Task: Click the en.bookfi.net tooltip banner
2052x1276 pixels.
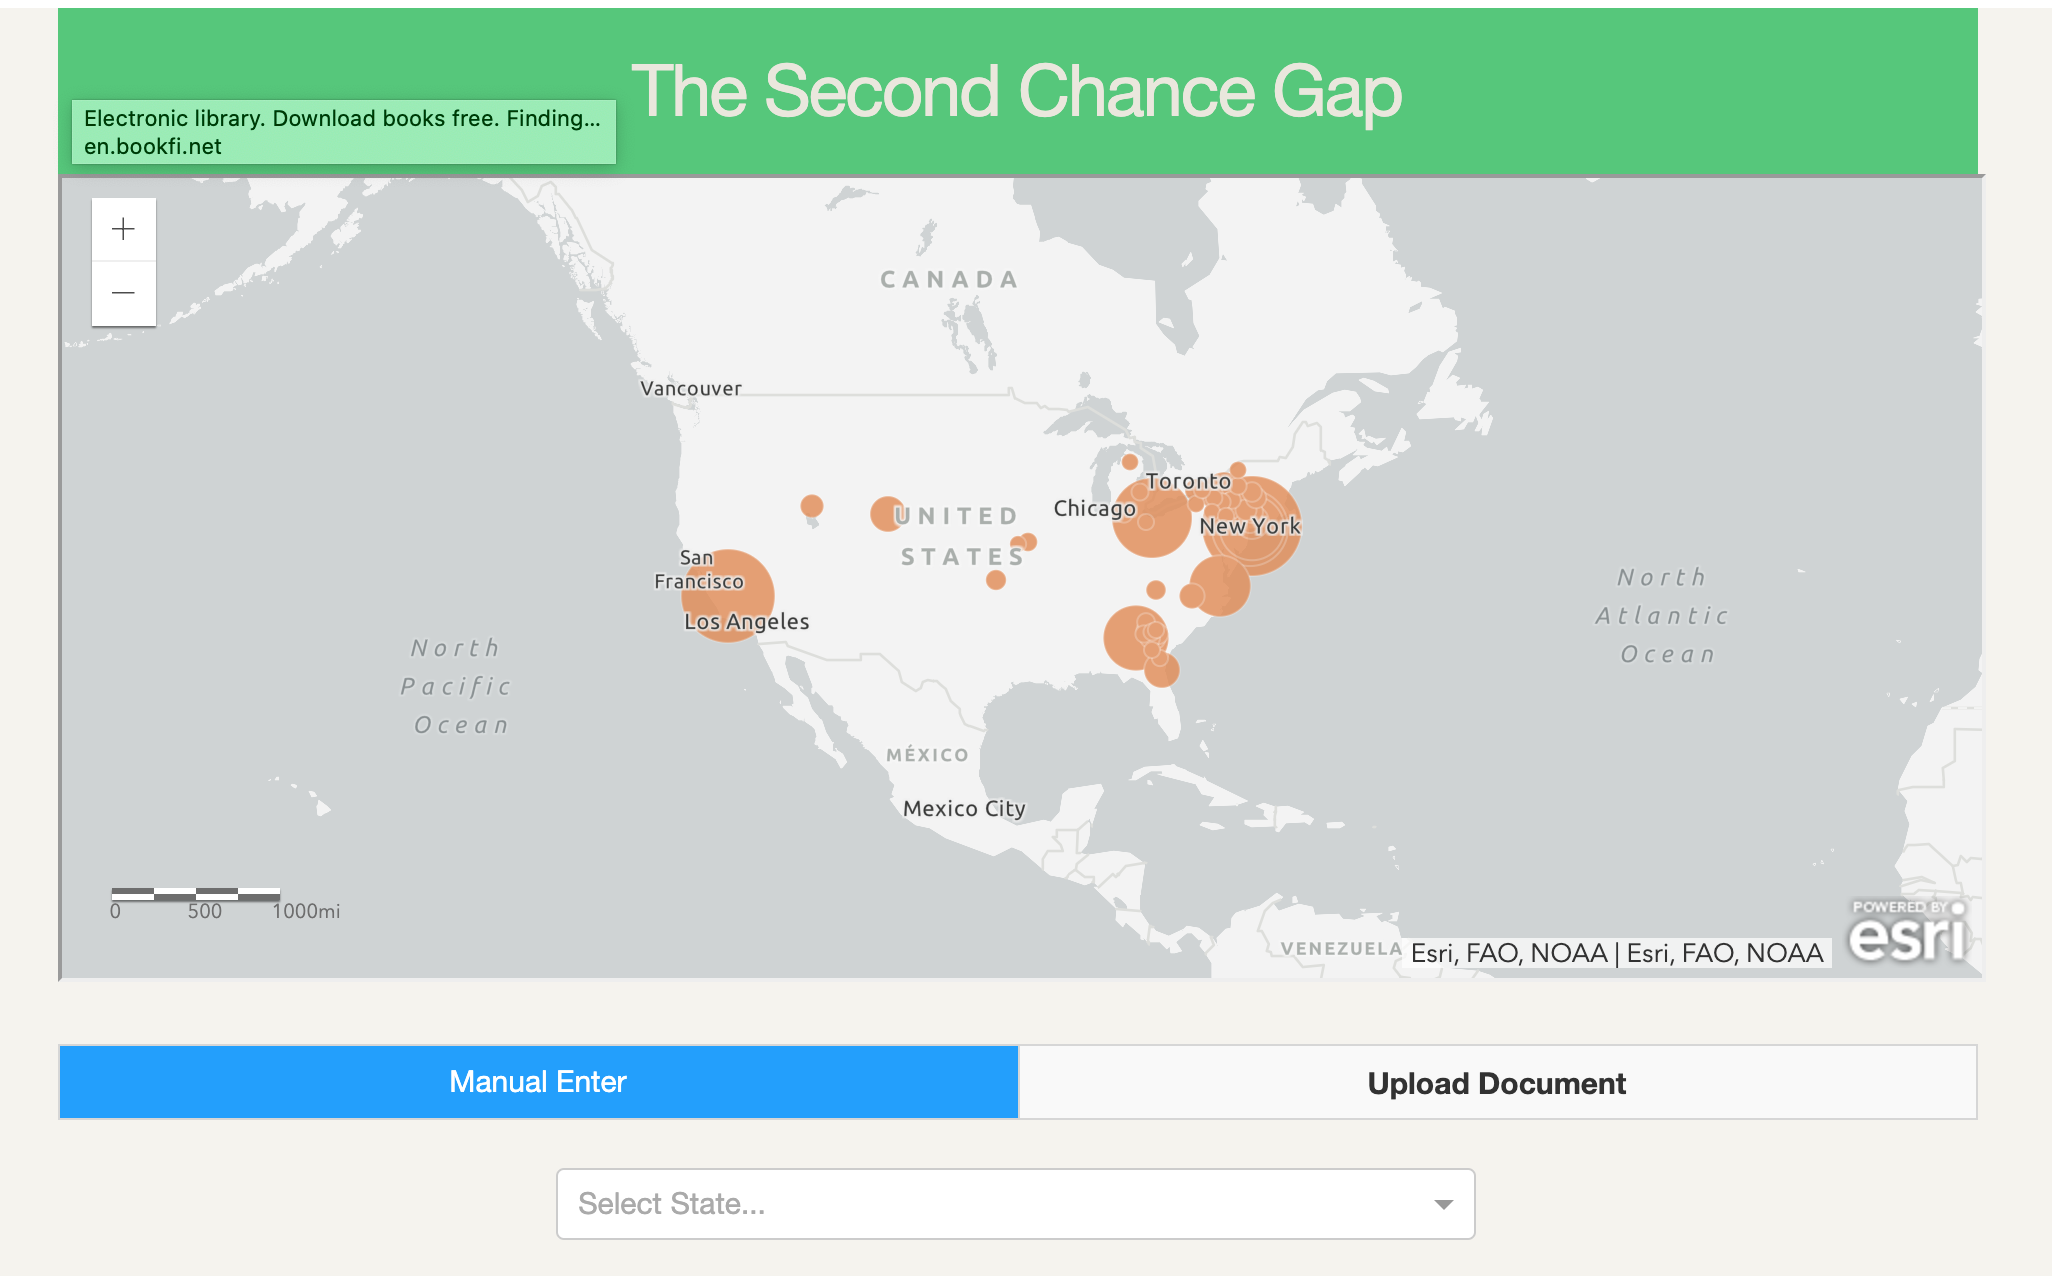Action: tap(344, 132)
